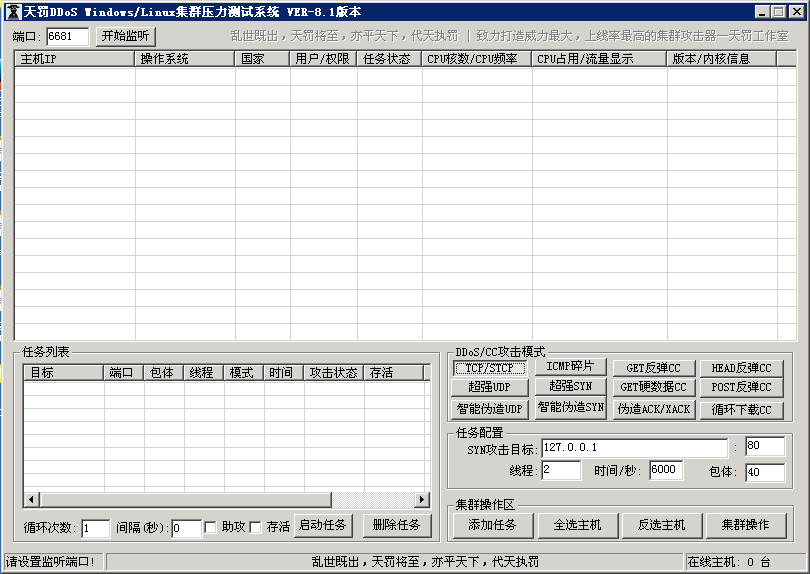Click the 攻击状态 header in task list
The image size is (810, 574).
pos(334,373)
